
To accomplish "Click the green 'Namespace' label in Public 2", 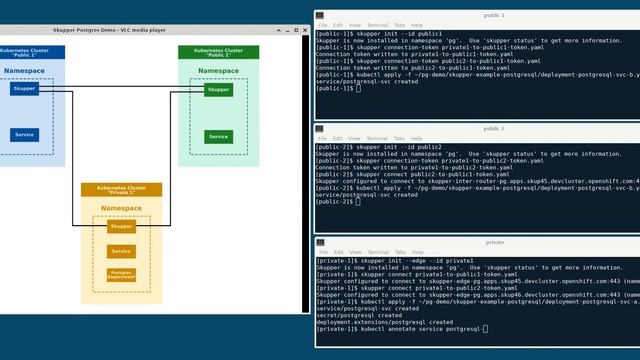I will [218, 71].
